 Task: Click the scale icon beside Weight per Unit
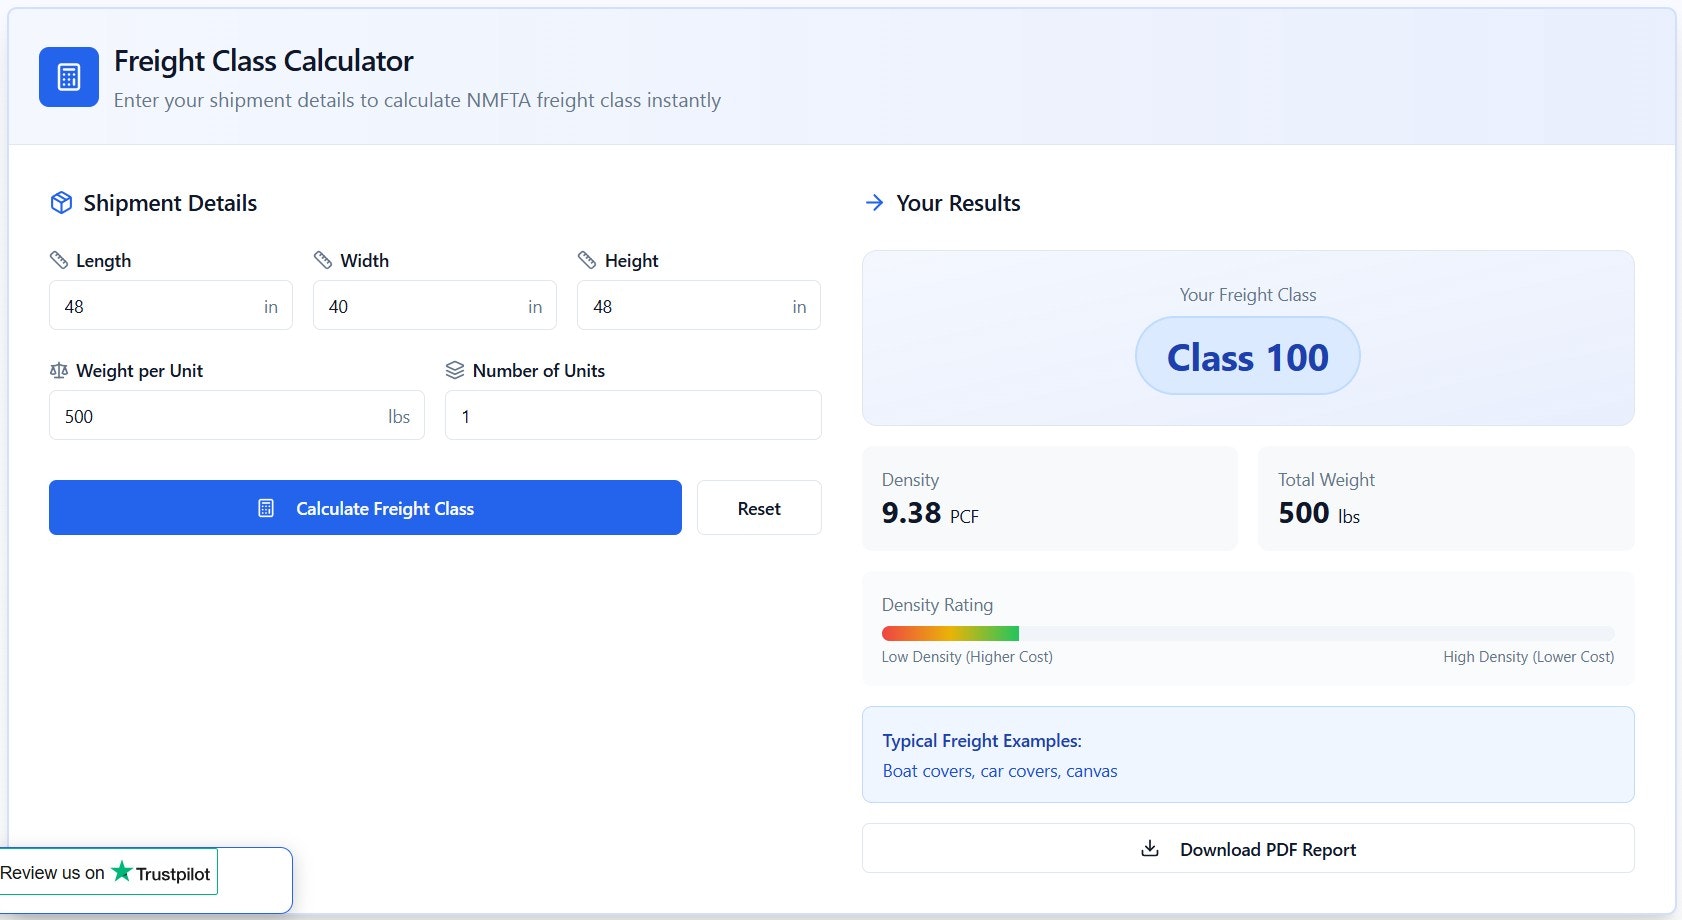point(58,370)
